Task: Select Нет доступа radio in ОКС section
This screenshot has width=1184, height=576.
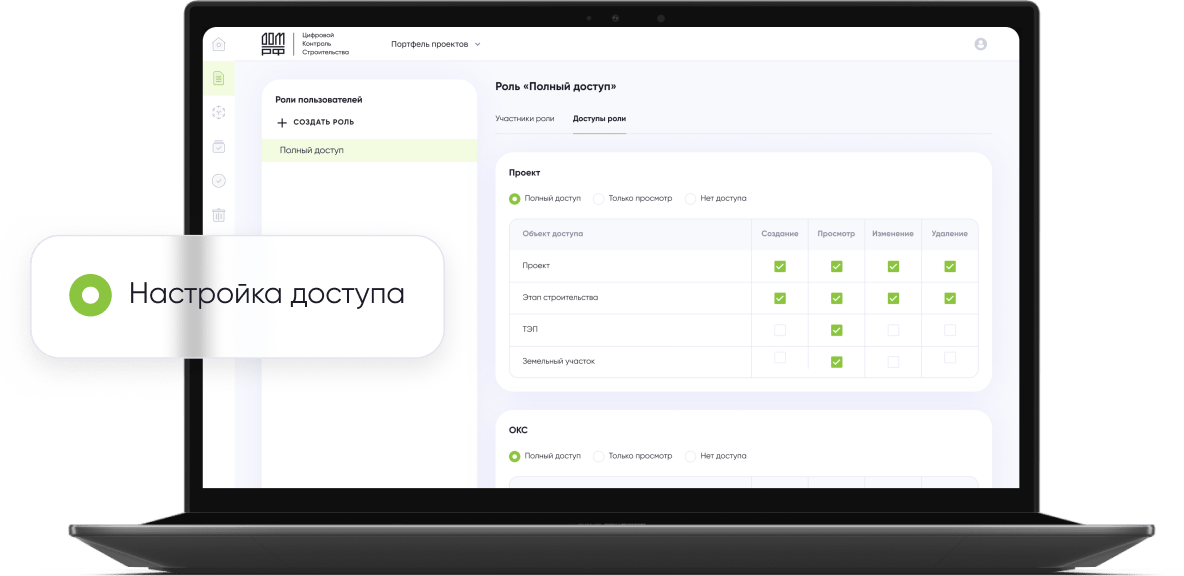Action: (691, 456)
